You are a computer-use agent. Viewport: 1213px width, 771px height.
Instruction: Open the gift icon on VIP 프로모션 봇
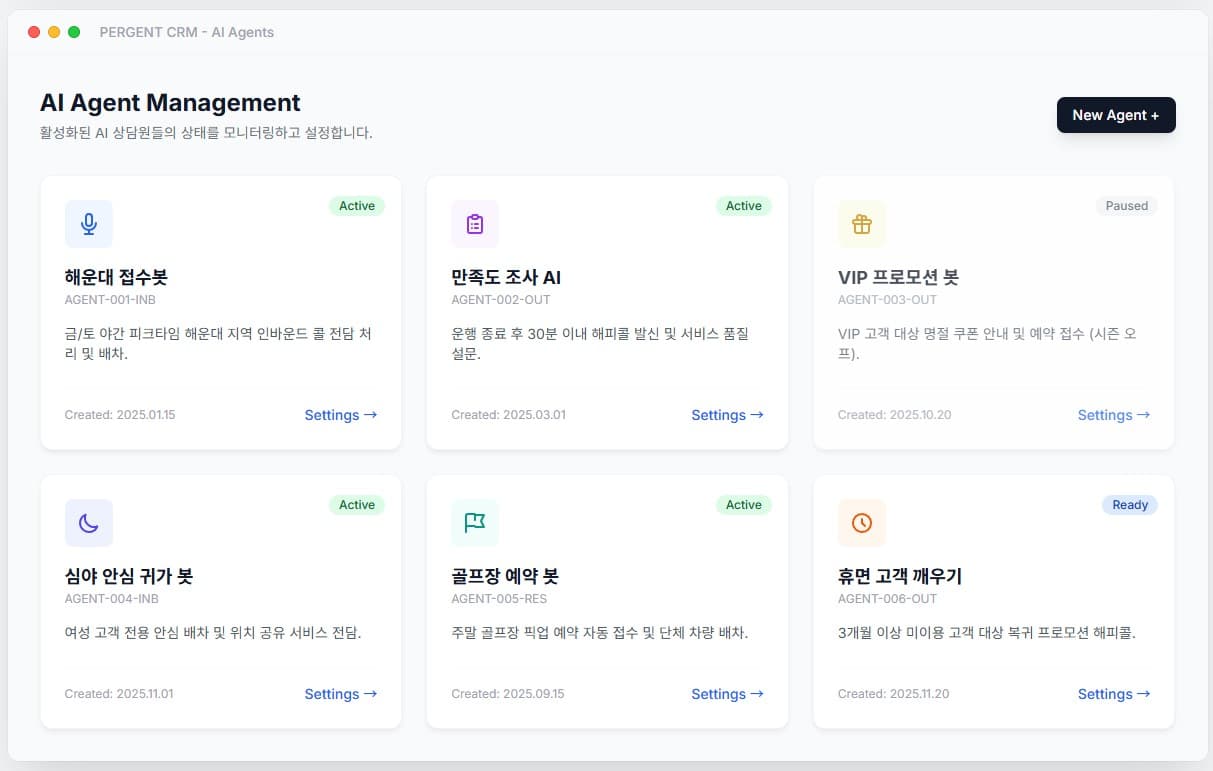[x=862, y=223]
